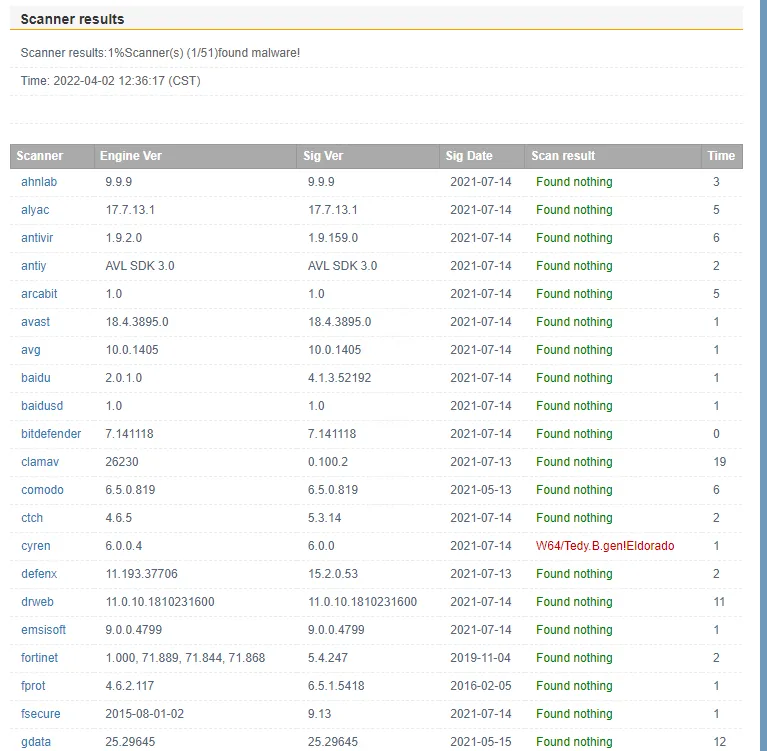Click the clamav scanner name

(40, 462)
